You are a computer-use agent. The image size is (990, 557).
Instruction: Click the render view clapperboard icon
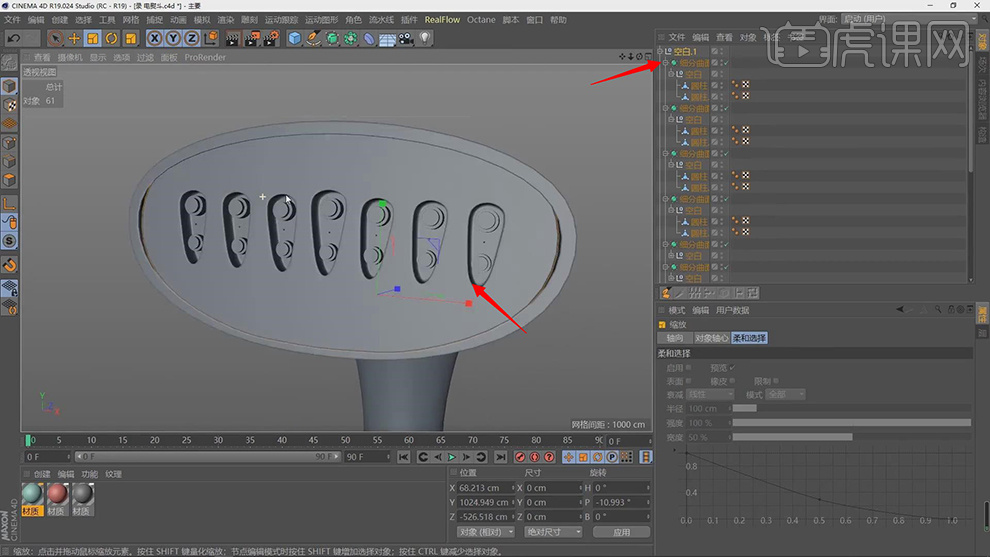coord(232,38)
